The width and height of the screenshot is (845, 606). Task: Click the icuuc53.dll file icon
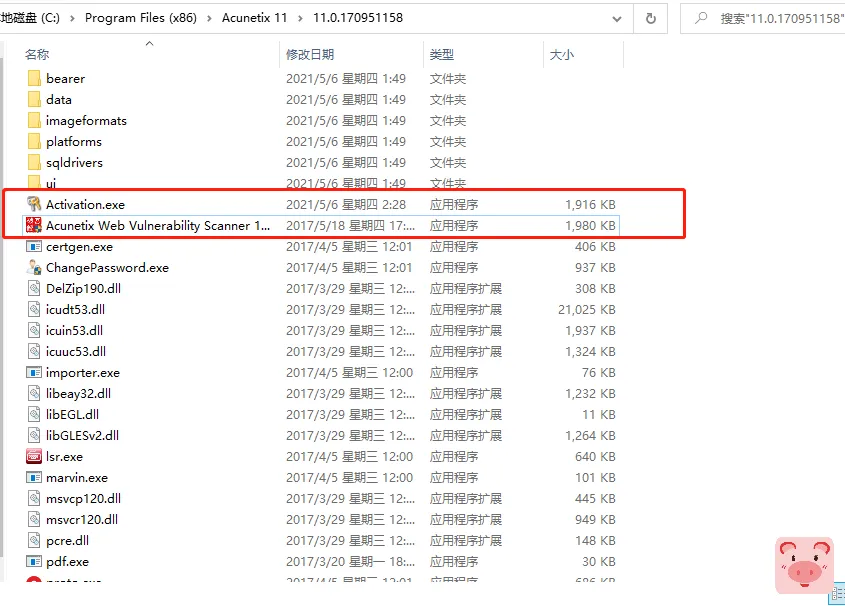tap(34, 351)
